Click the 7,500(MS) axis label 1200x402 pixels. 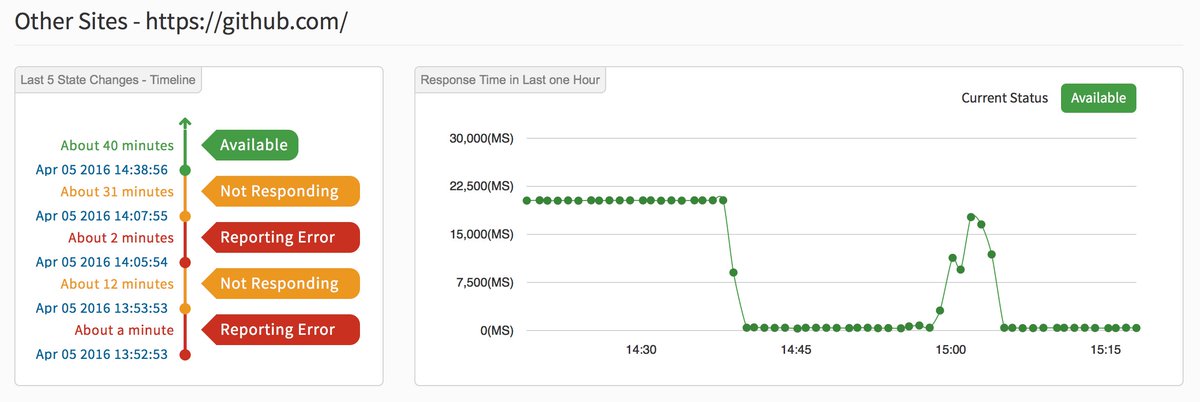(483, 282)
